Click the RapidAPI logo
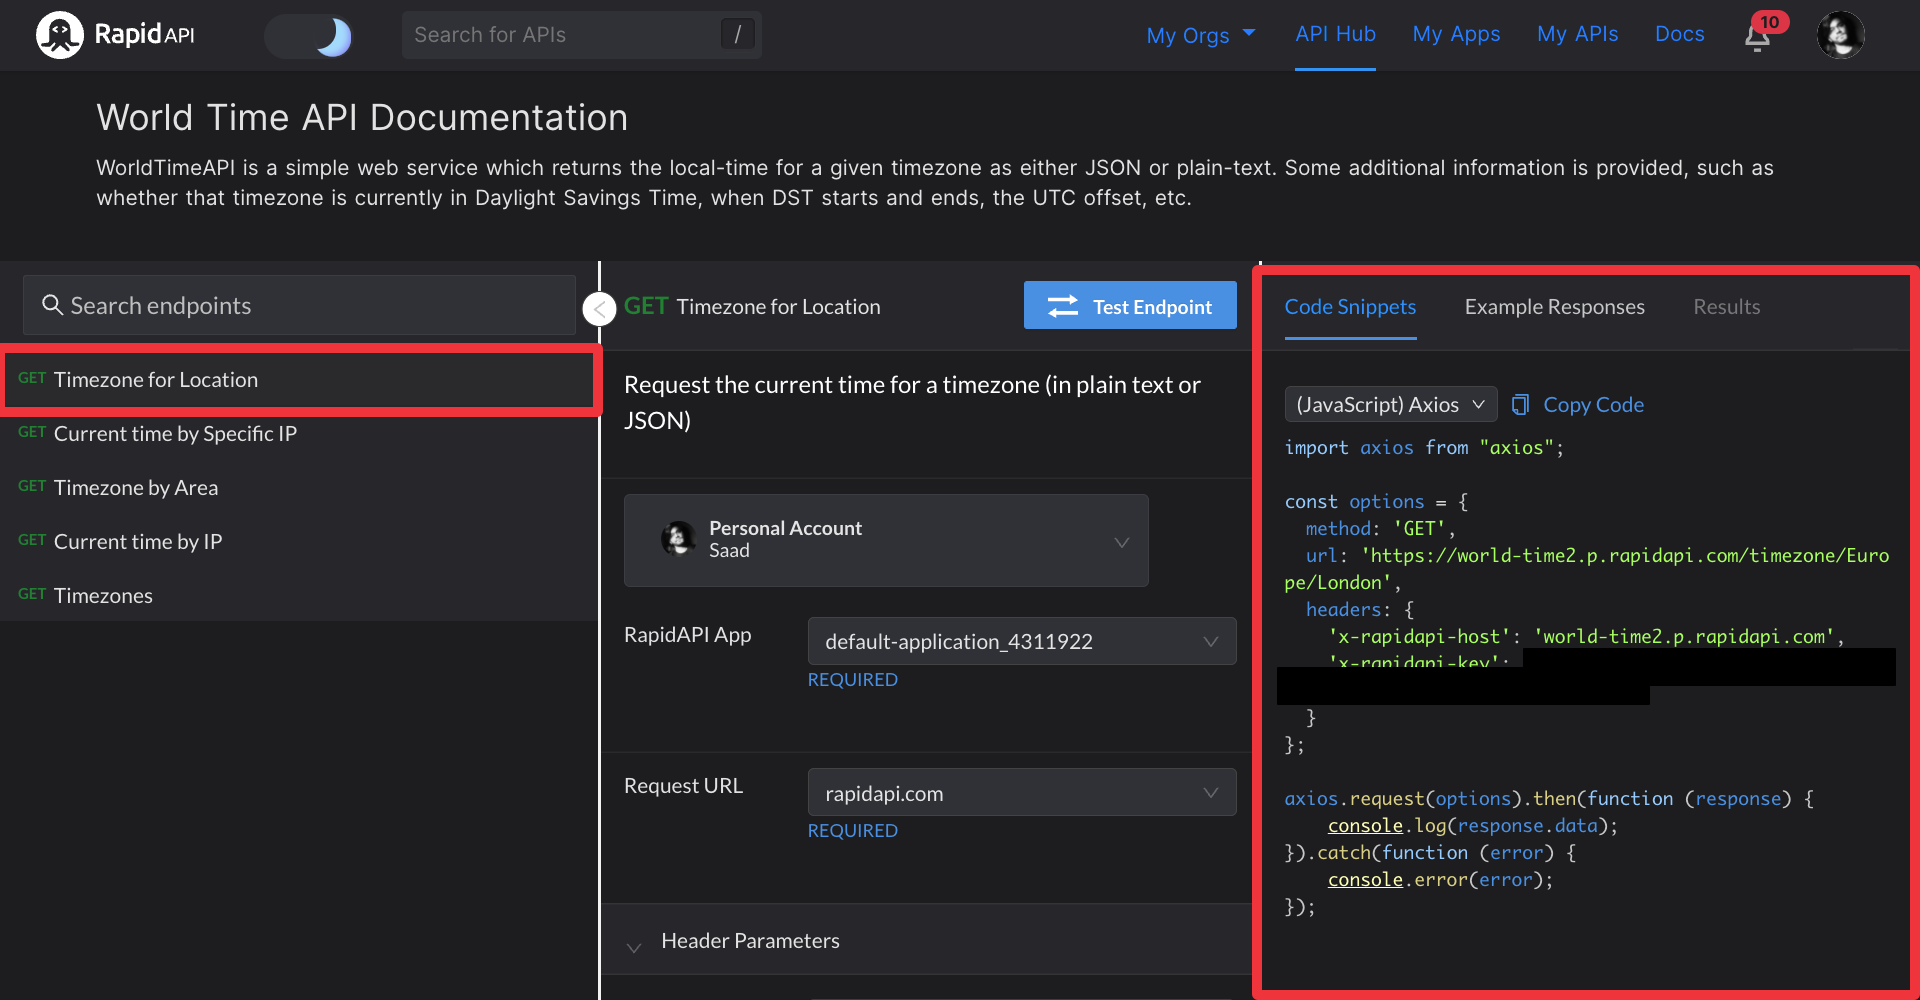Screen dimensions: 1920x1000 point(115,35)
